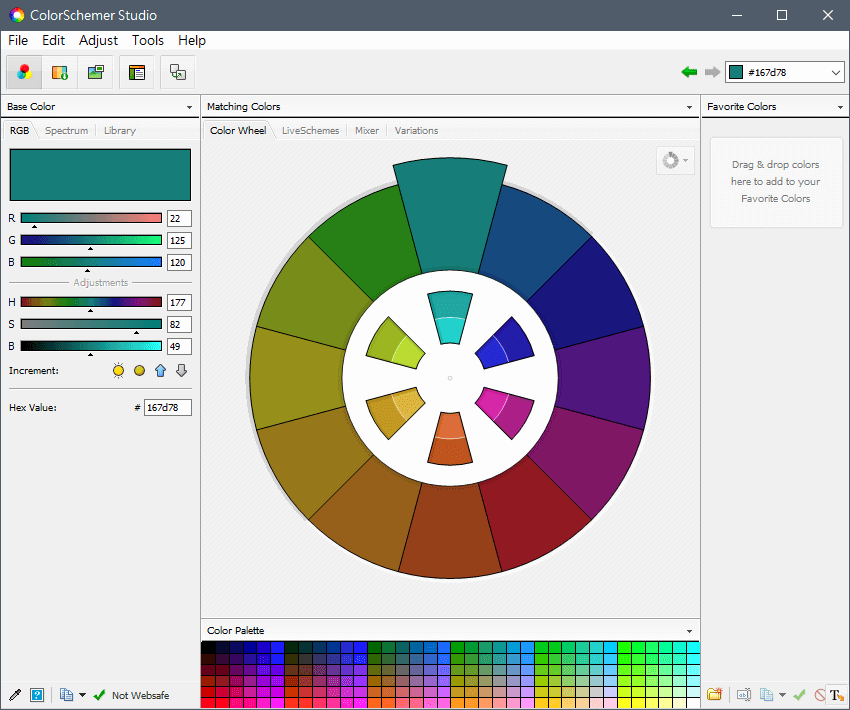Viewport: 850px width, 710px height.
Task: Open the Adjust menu
Action: coord(98,40)
